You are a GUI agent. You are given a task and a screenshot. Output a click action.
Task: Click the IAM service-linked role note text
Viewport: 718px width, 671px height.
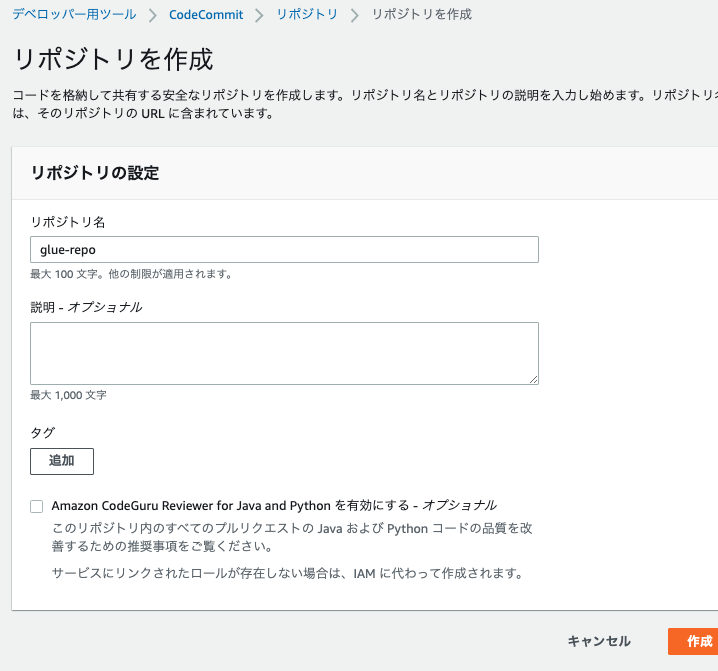click(x=288, y=573)
